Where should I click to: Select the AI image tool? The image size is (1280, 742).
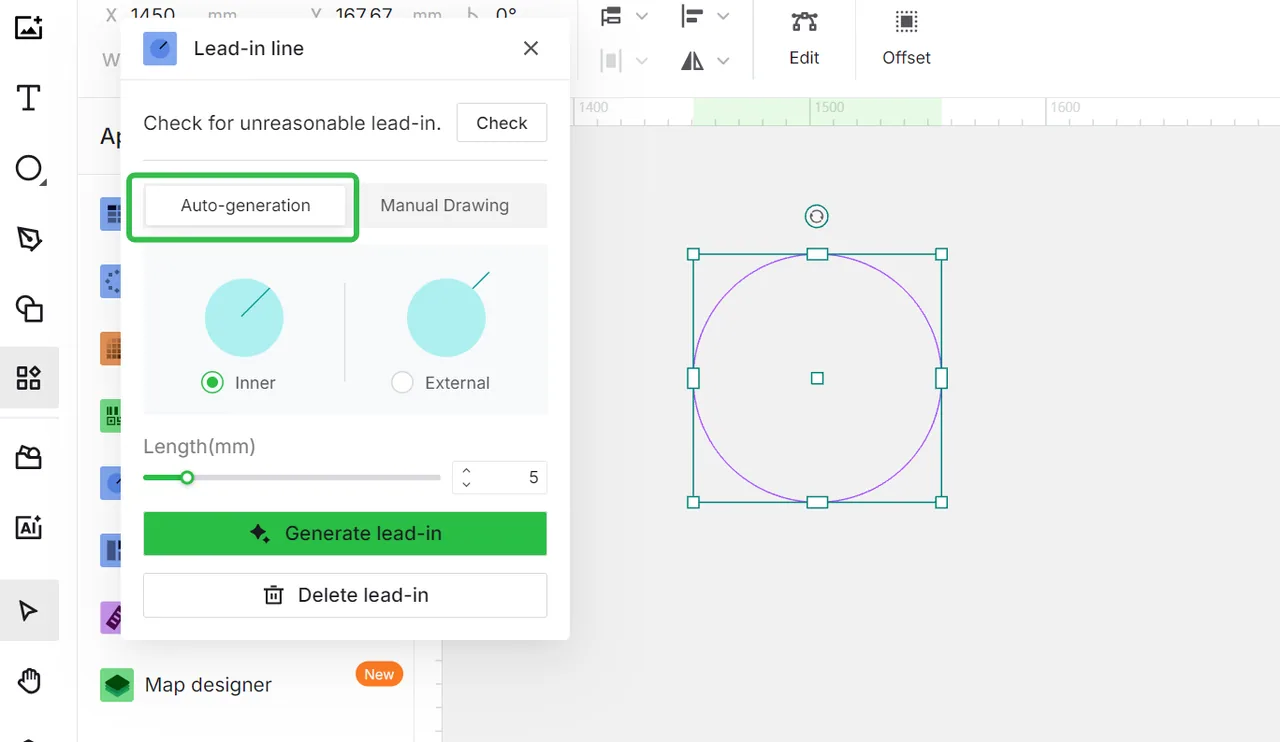29,527
